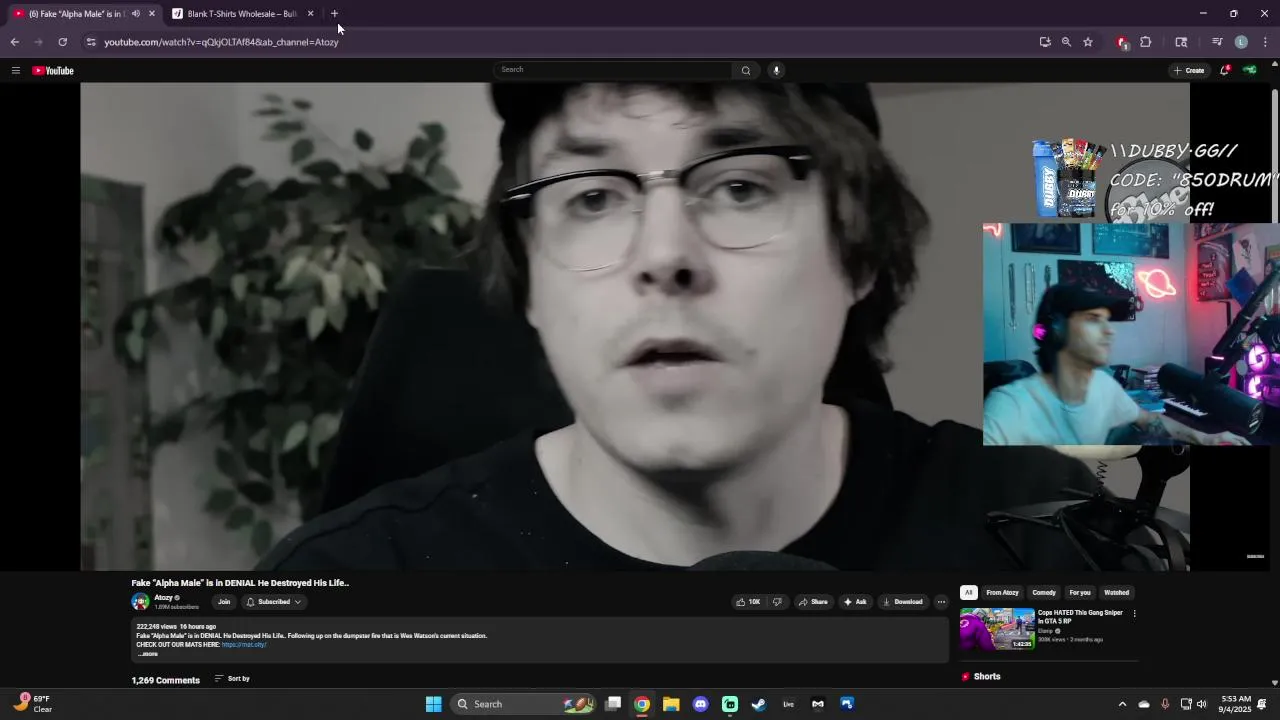View site information icon in address bar
1280x720 pixels.
pos(91,42)
